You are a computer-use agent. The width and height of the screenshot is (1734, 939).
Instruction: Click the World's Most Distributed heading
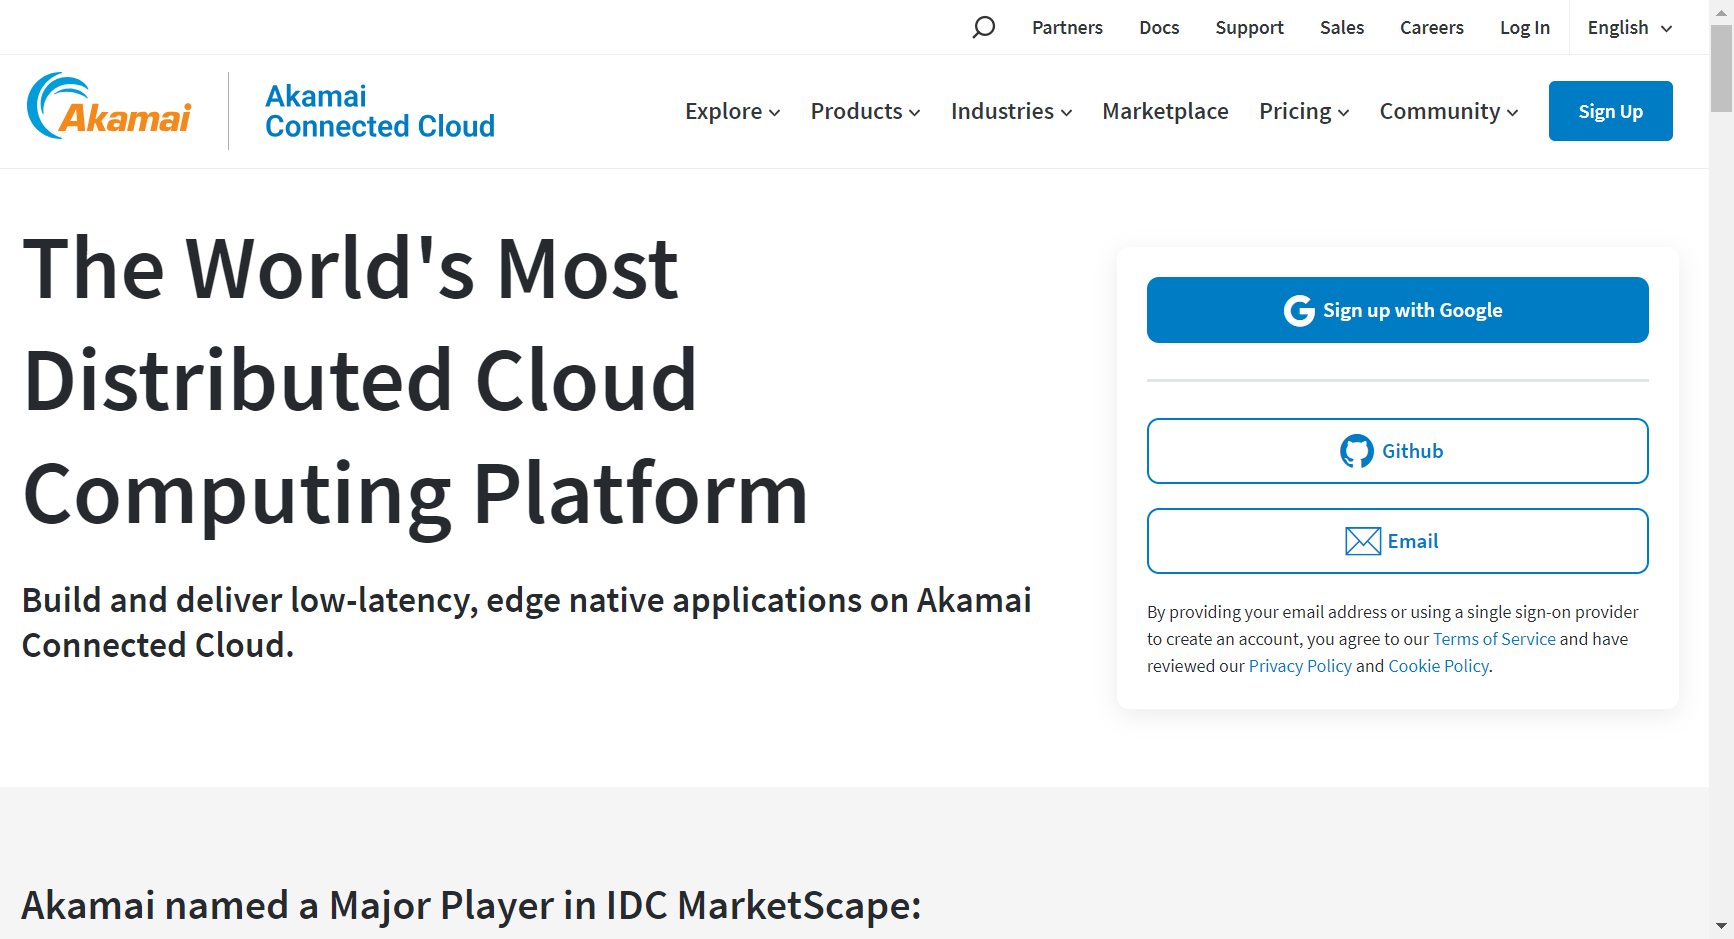point(415,381)
